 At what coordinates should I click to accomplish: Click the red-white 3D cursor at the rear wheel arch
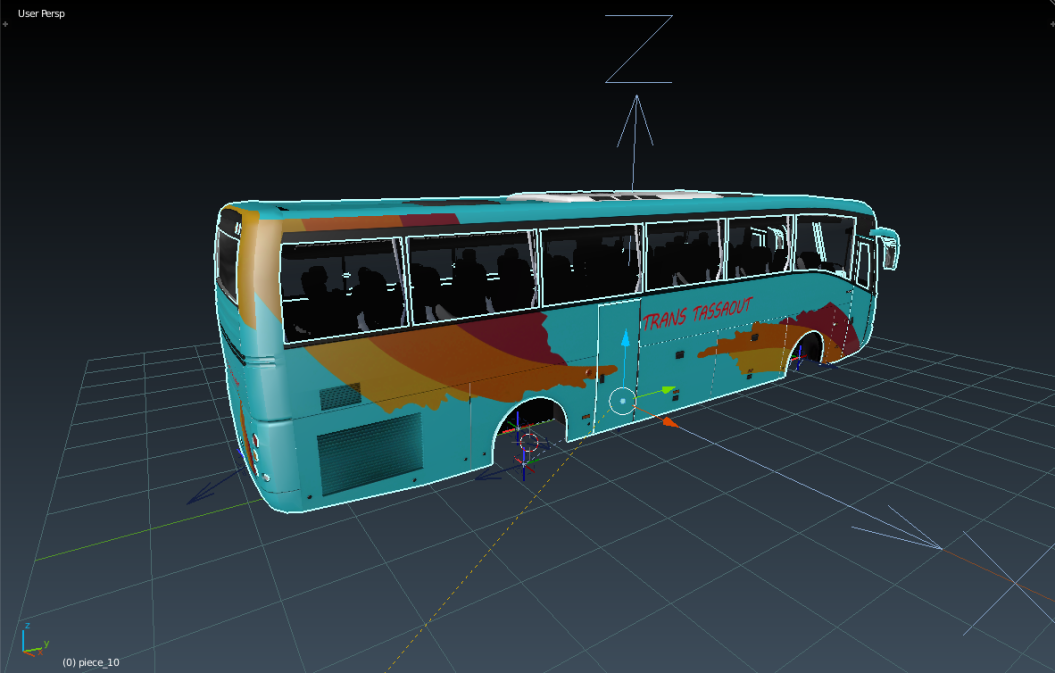(x=528, y=442)
